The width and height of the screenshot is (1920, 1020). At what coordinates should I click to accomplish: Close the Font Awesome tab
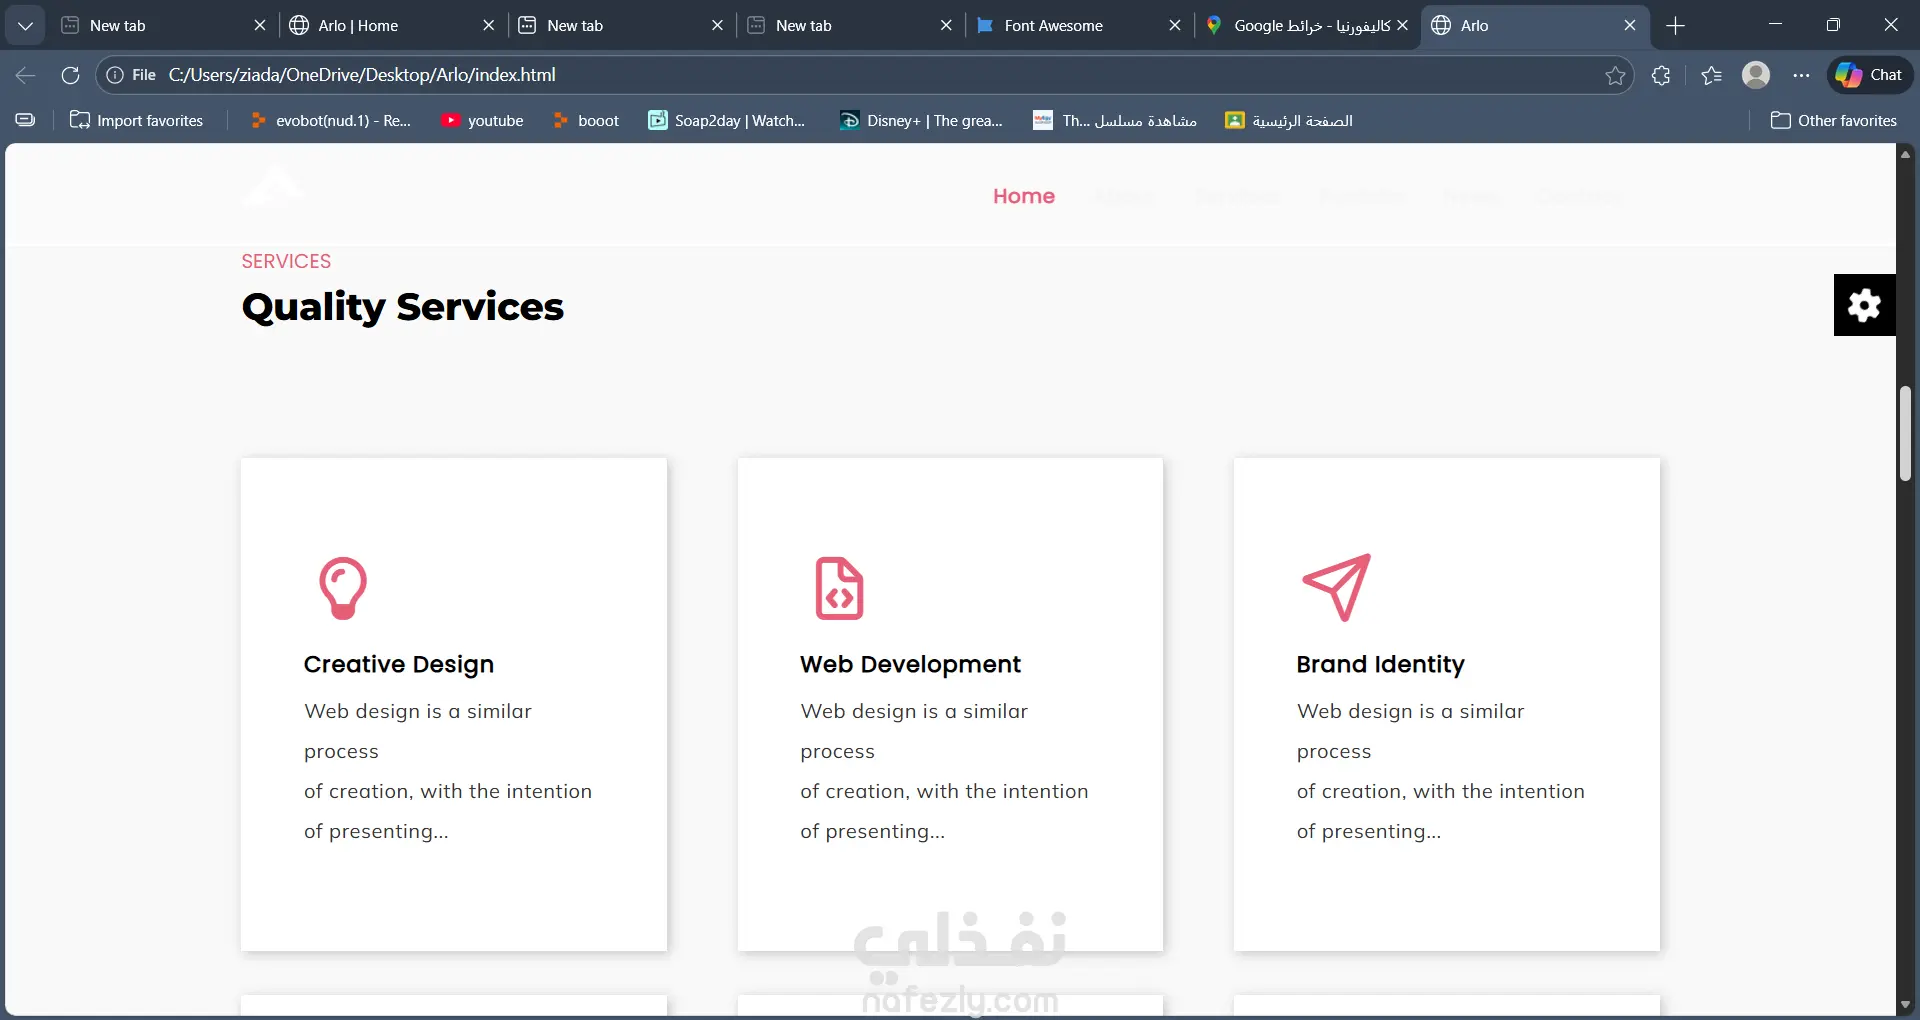tap(1175, 25)
